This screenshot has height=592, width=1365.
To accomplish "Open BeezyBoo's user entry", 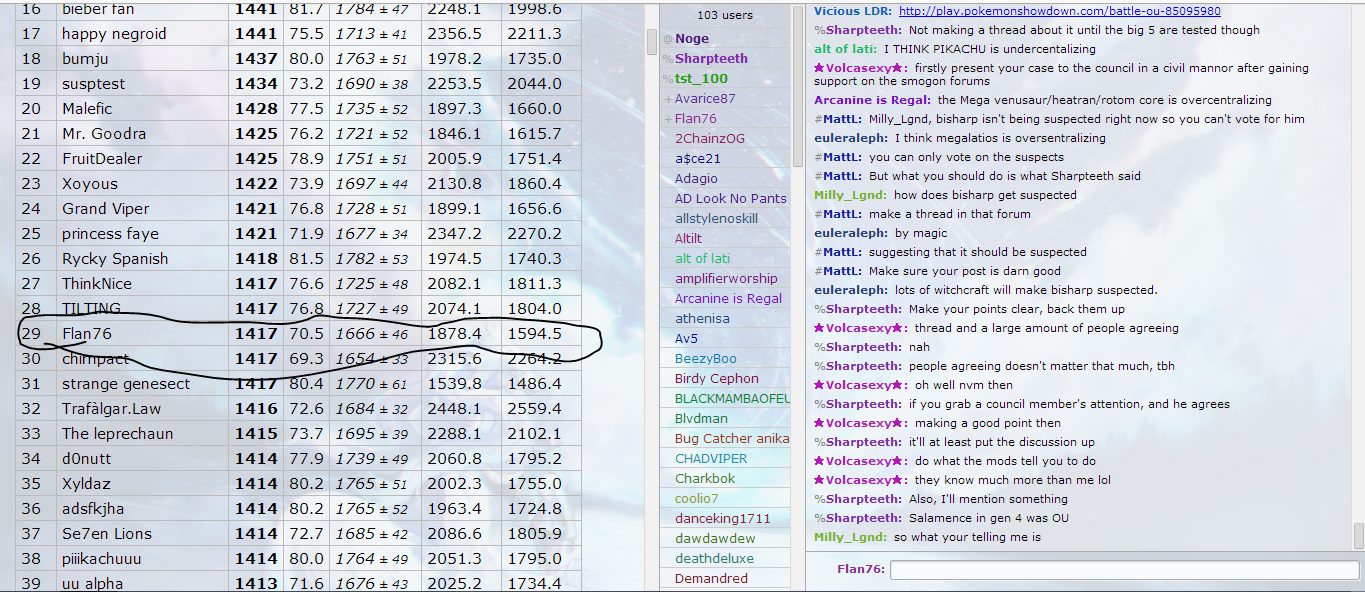I will pos(705,359).
